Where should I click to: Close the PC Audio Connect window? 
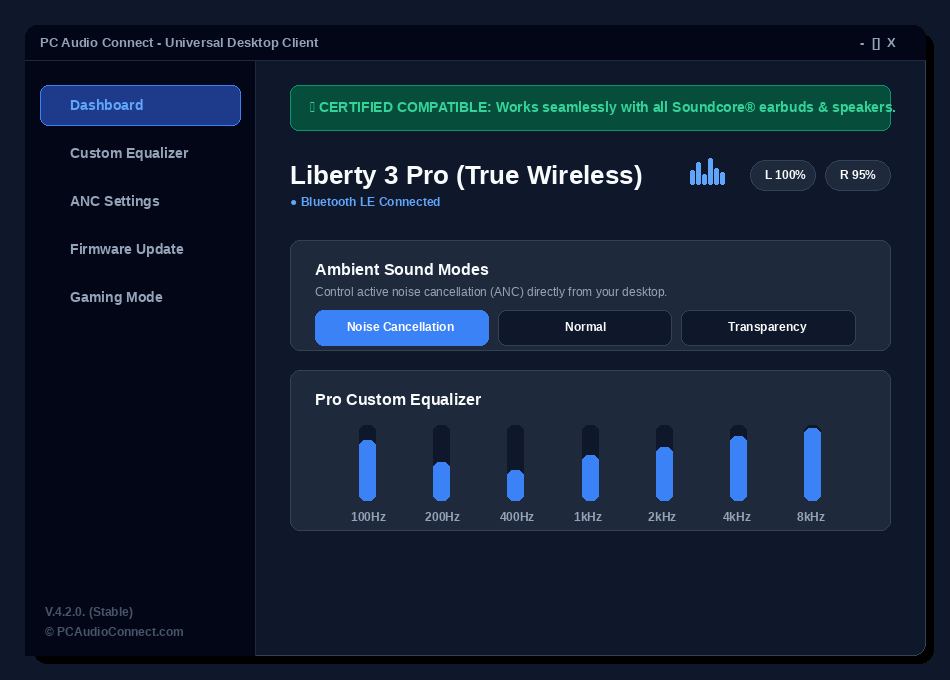pos(891,43)
